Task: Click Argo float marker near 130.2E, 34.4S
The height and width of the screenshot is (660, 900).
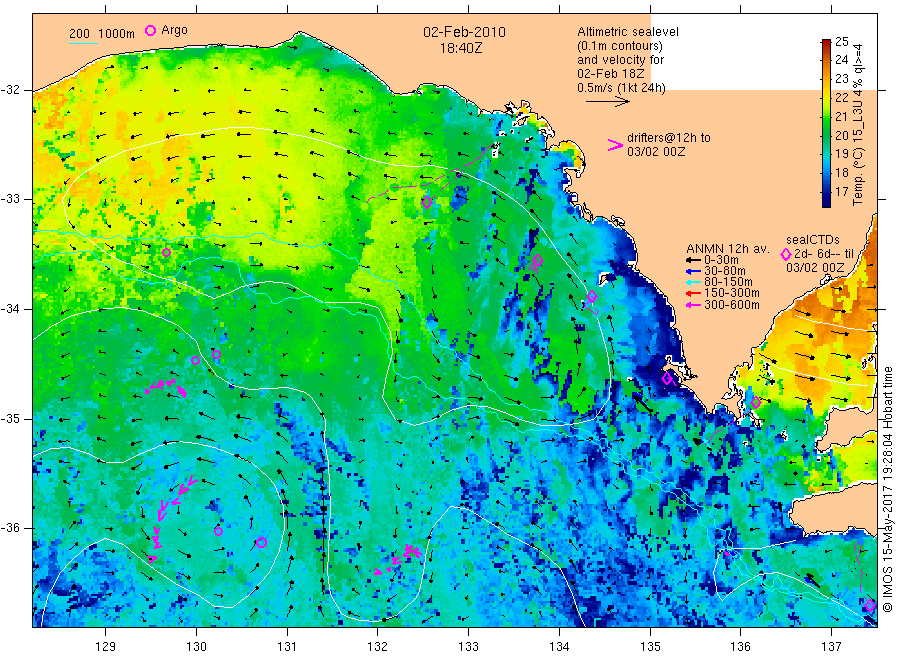Action: [x=216, y=355]
